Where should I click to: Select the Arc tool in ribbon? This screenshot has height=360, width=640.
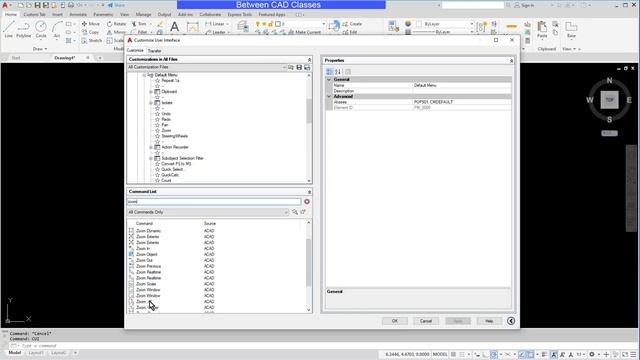57,29
